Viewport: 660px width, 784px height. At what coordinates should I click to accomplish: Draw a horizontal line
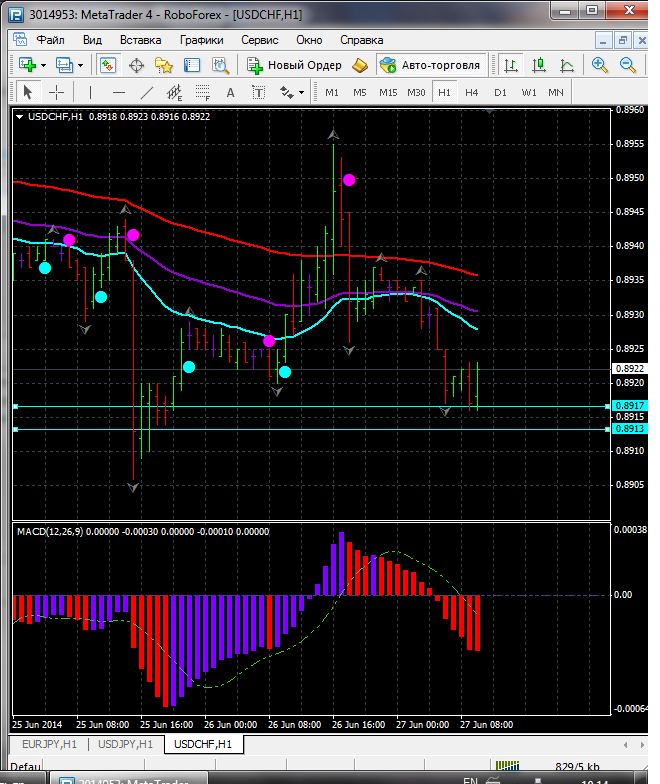(x=118, y=92)
